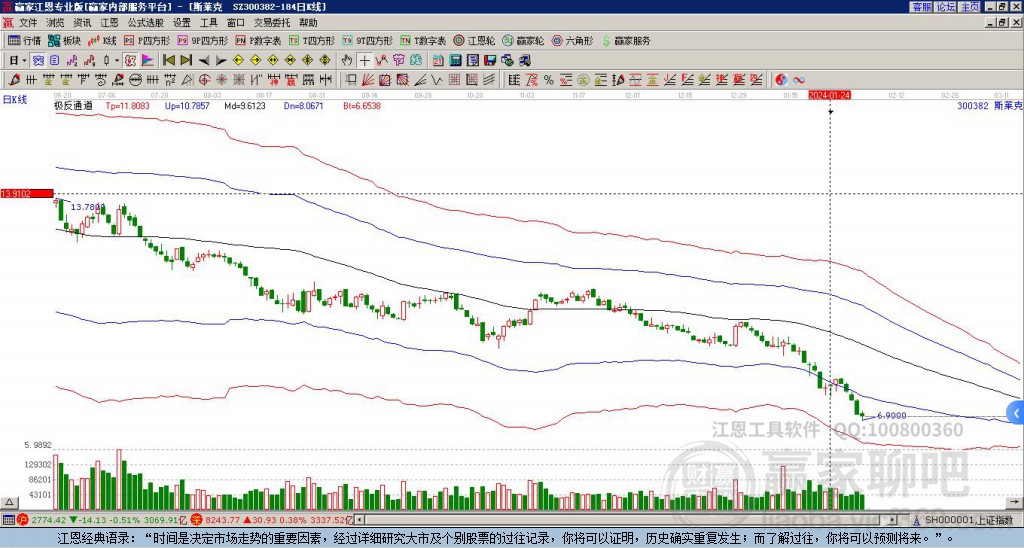Click the yin-yang taiji icon
This screenshot has height=548, width=1024.
coord(781,80)
